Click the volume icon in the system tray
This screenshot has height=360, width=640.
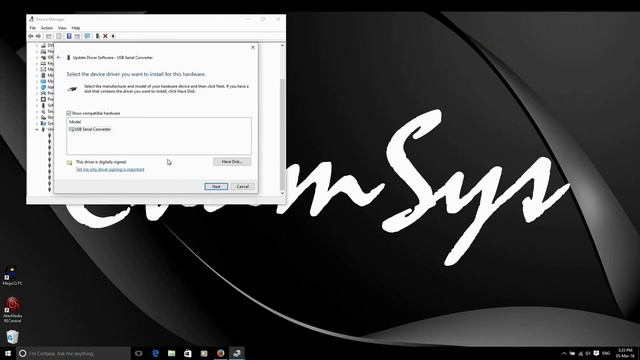click(x=588, y=353)
